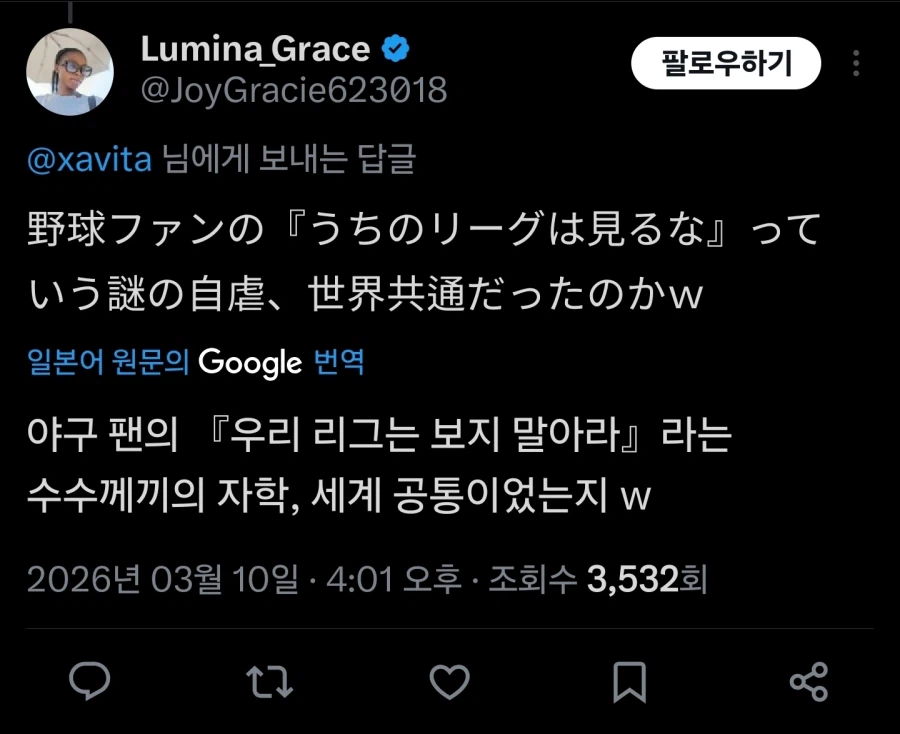900x734 pixels.
Task: Open the three-dot more options menu
Action: 856,64
